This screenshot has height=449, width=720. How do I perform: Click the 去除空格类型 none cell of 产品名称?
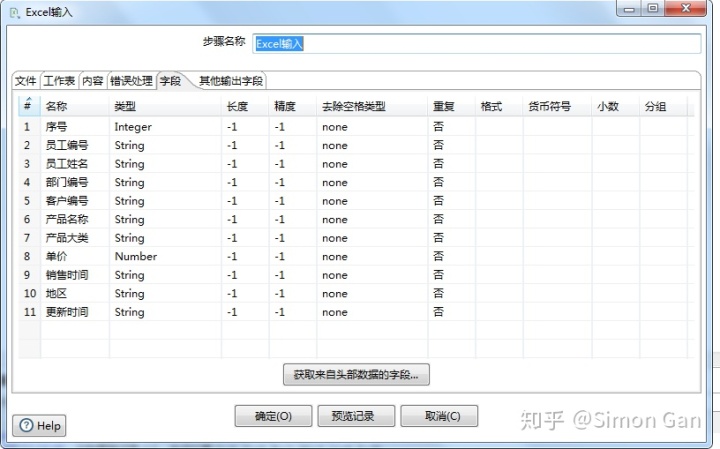[372, 219]
